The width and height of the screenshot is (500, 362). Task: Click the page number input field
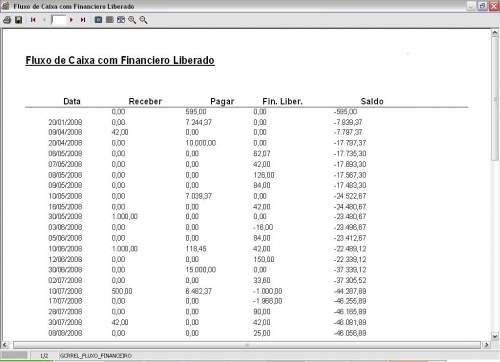(59, 20)
